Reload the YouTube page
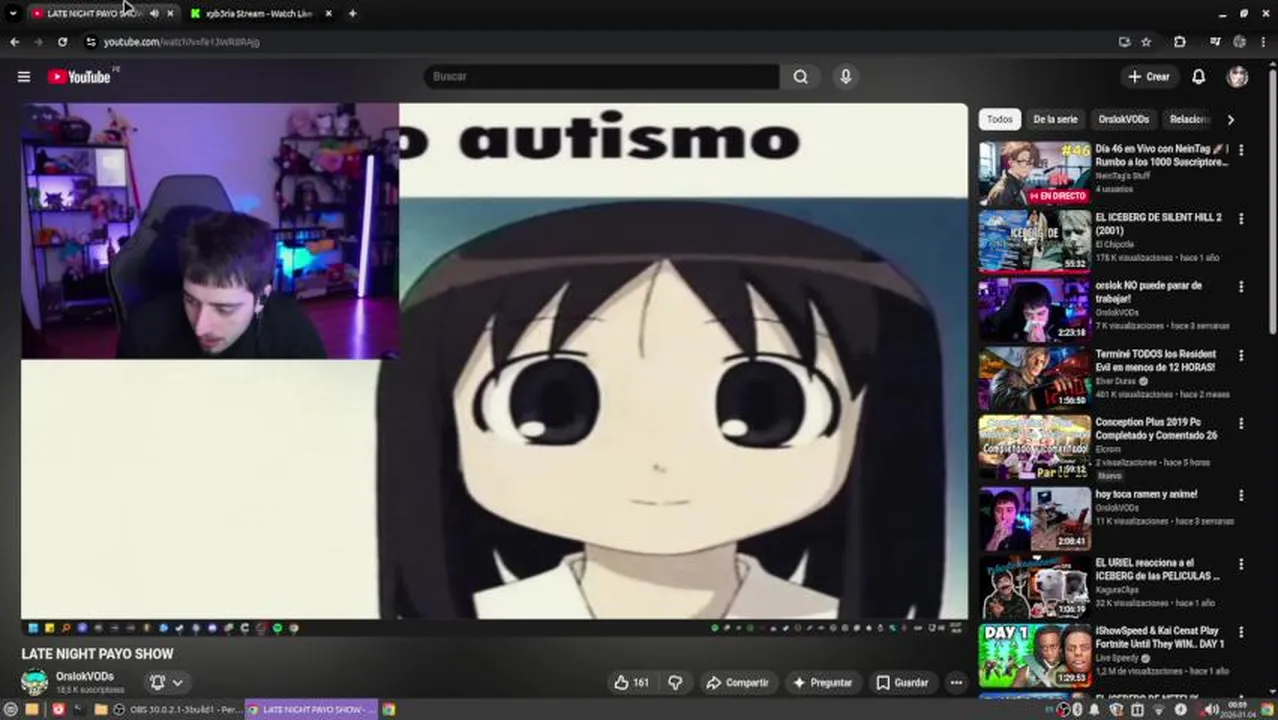This screenshot has height=720, width=1278. 62,42
